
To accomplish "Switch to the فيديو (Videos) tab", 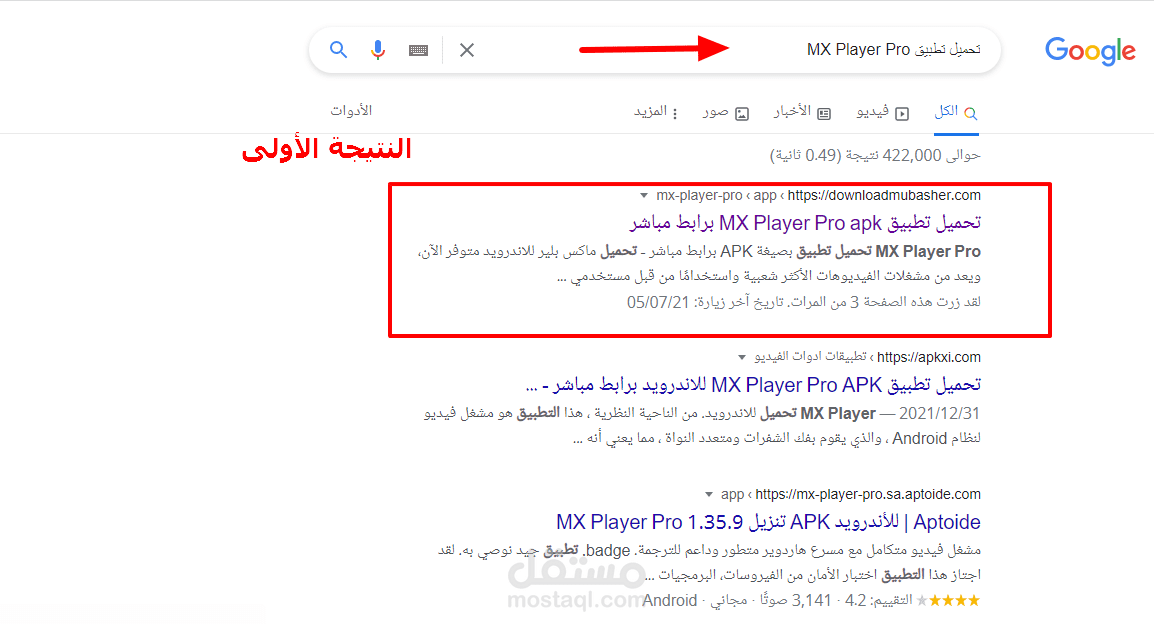I will click(882, 112).
